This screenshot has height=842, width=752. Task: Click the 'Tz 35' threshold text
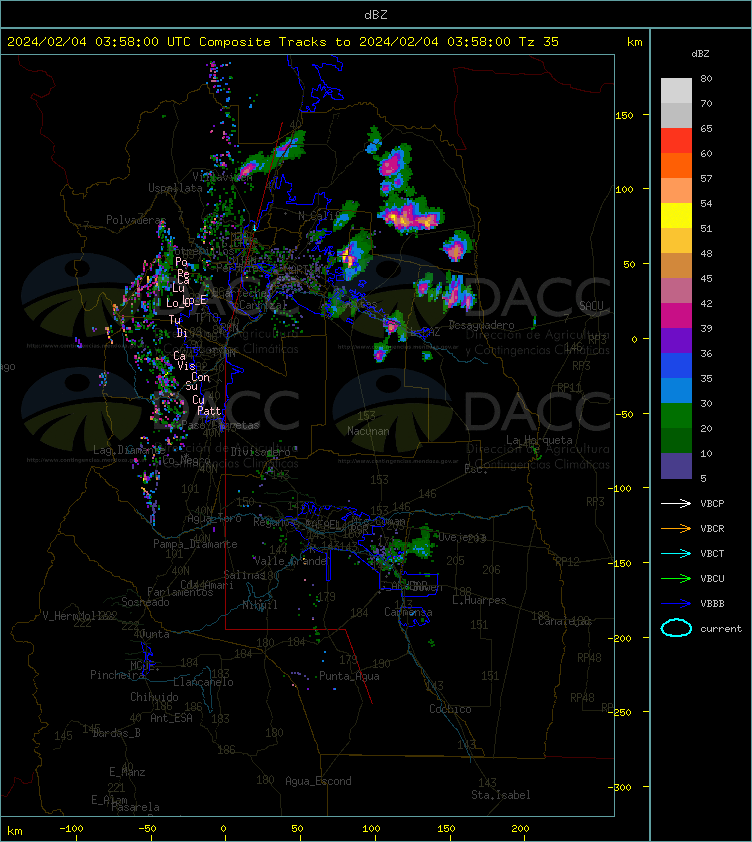point(539,42)
